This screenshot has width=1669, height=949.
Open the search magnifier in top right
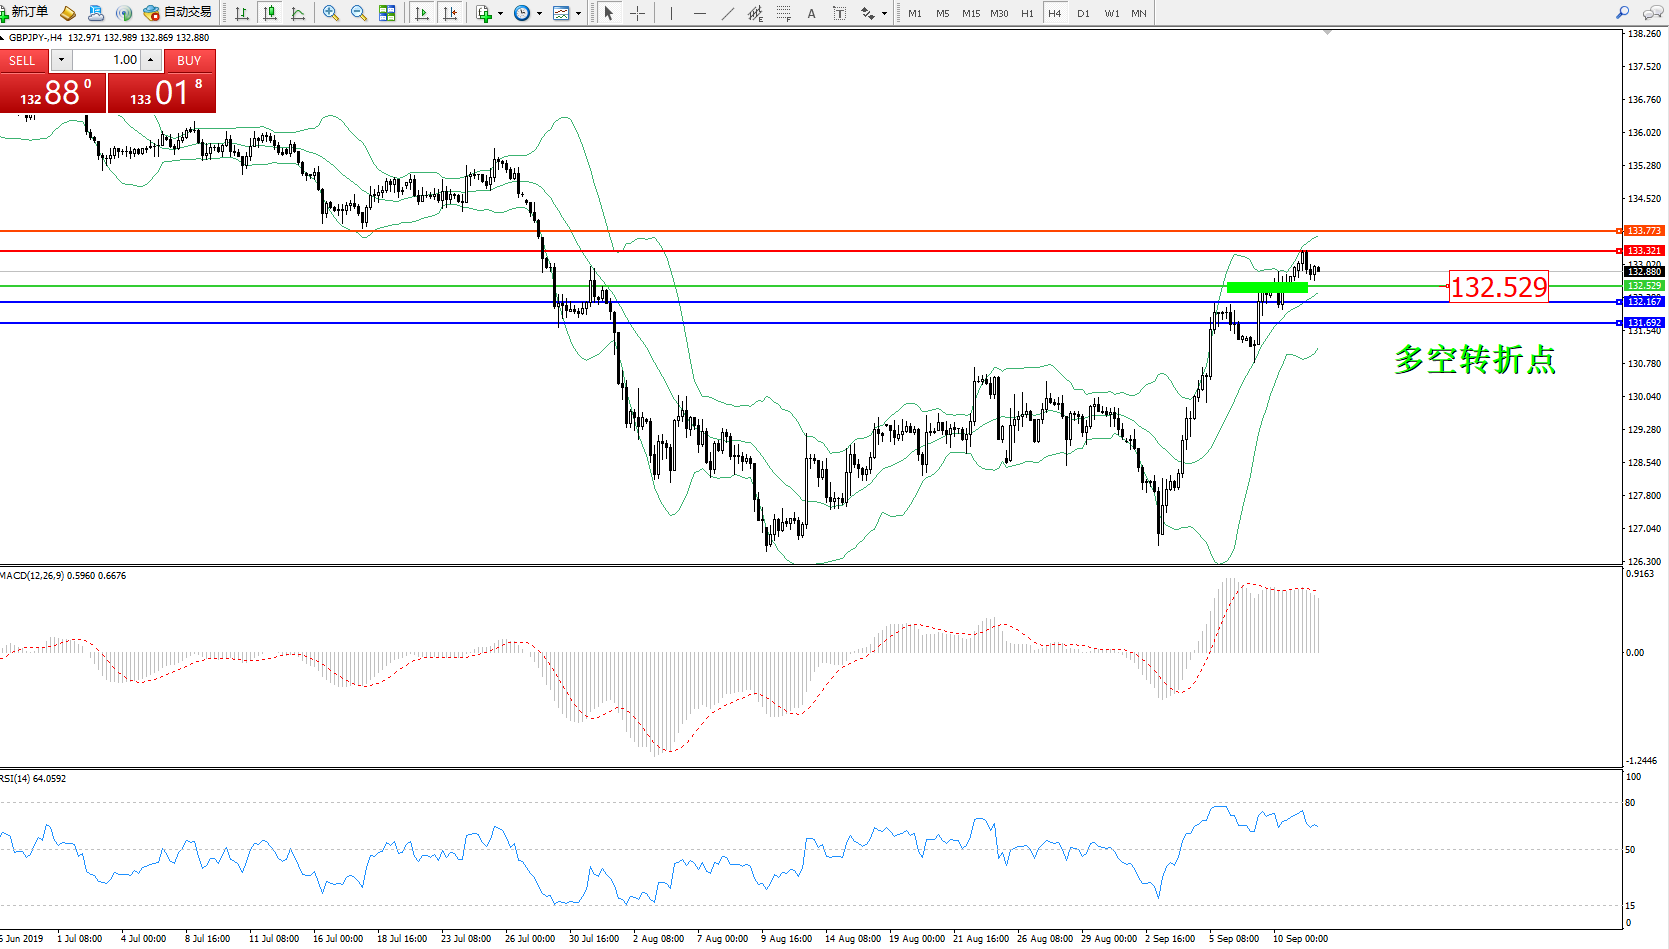1623,13
